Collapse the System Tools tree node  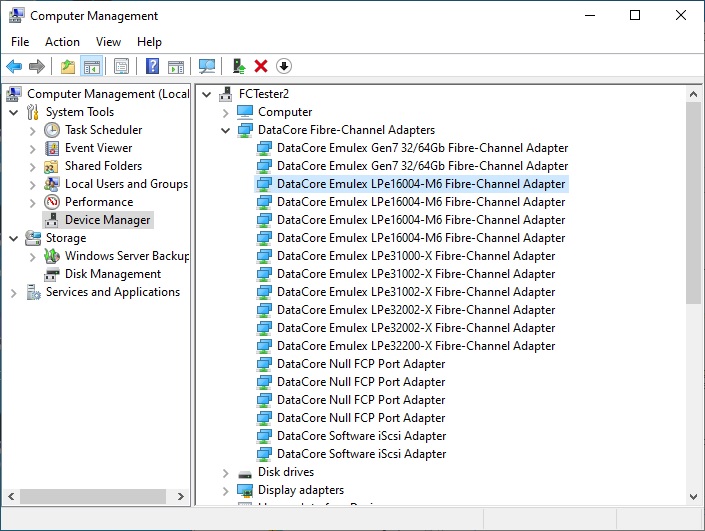tap(14, 112)
